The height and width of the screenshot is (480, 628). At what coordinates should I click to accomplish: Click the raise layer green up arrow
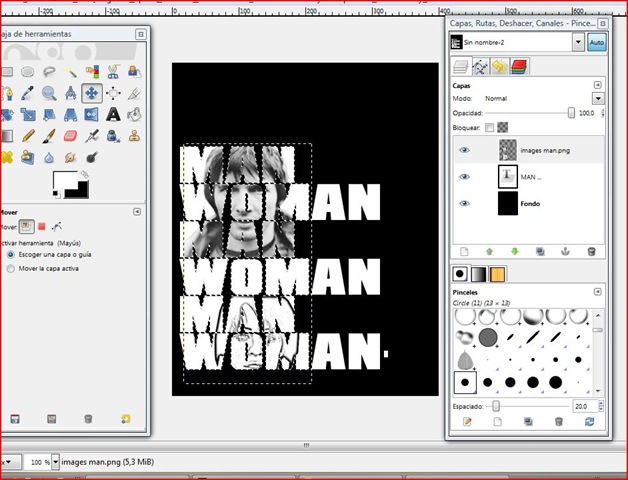pyautogui.click(x=490, y=251)
